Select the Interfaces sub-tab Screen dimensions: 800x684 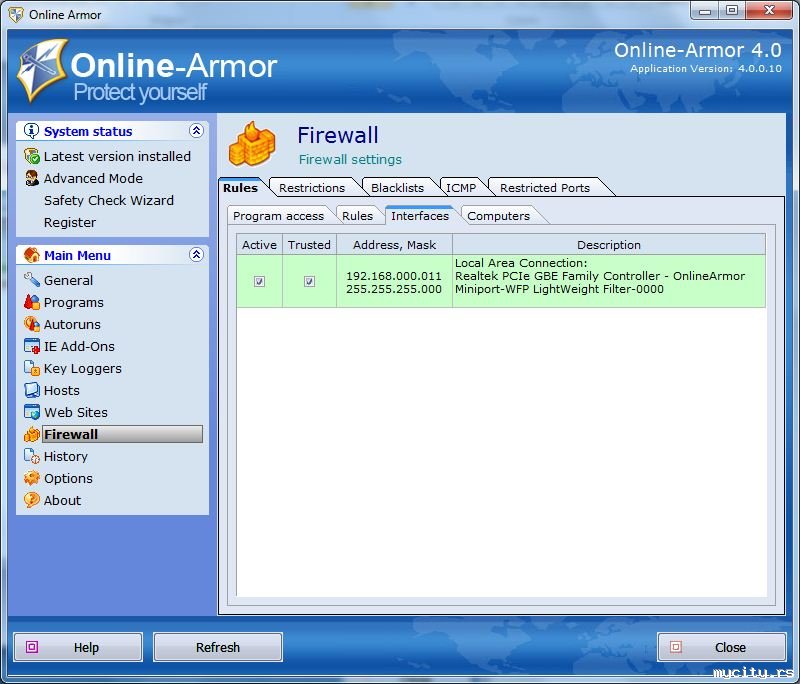pyautogui.click(x=420, y=216)
